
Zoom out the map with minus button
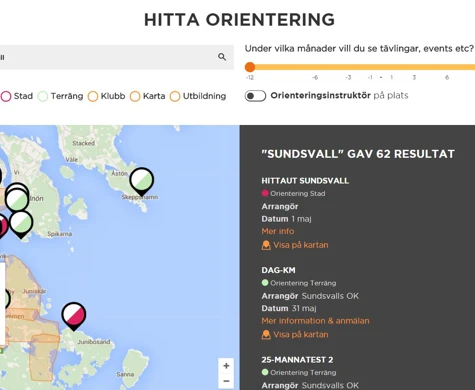(226, 381)
